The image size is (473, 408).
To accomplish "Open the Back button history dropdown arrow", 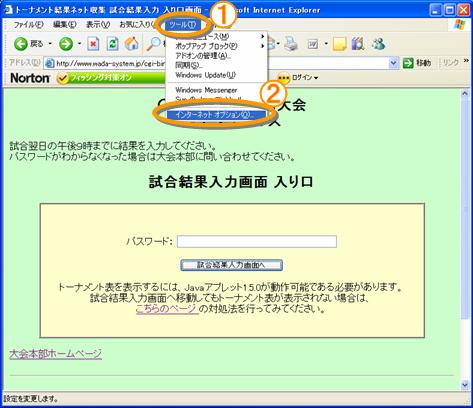I will tap(50, 44).
